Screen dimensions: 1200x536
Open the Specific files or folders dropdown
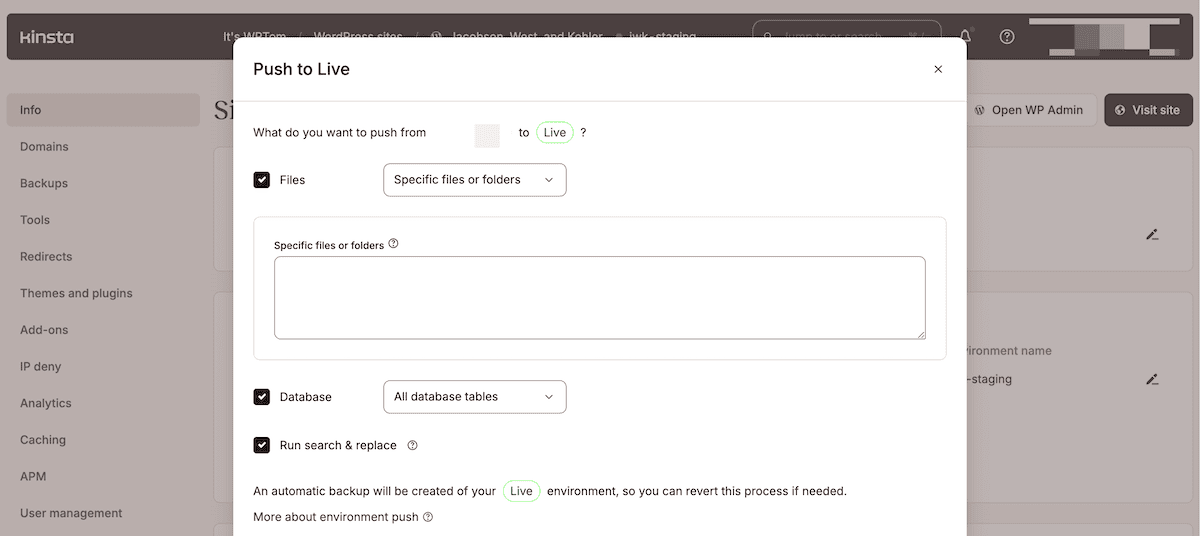click(x=475, y=180)
